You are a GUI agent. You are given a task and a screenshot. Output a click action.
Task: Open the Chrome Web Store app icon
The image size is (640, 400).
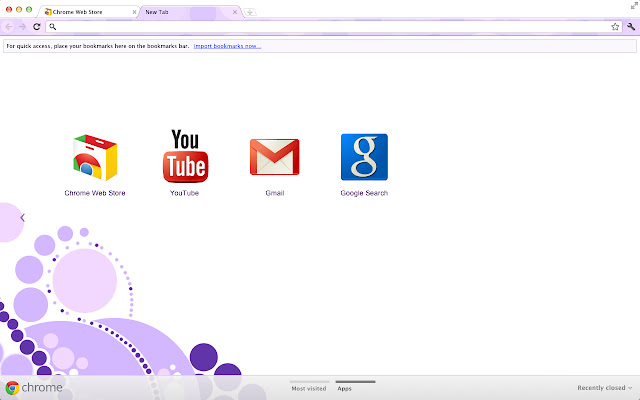pos(95,158)
